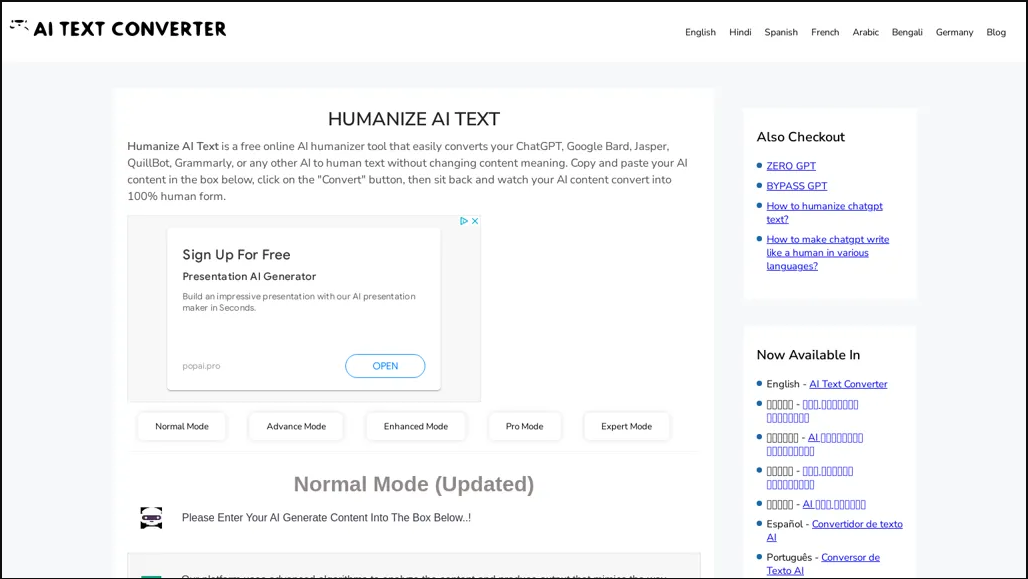Switch to Normal Mode

(x=182, y=426)
